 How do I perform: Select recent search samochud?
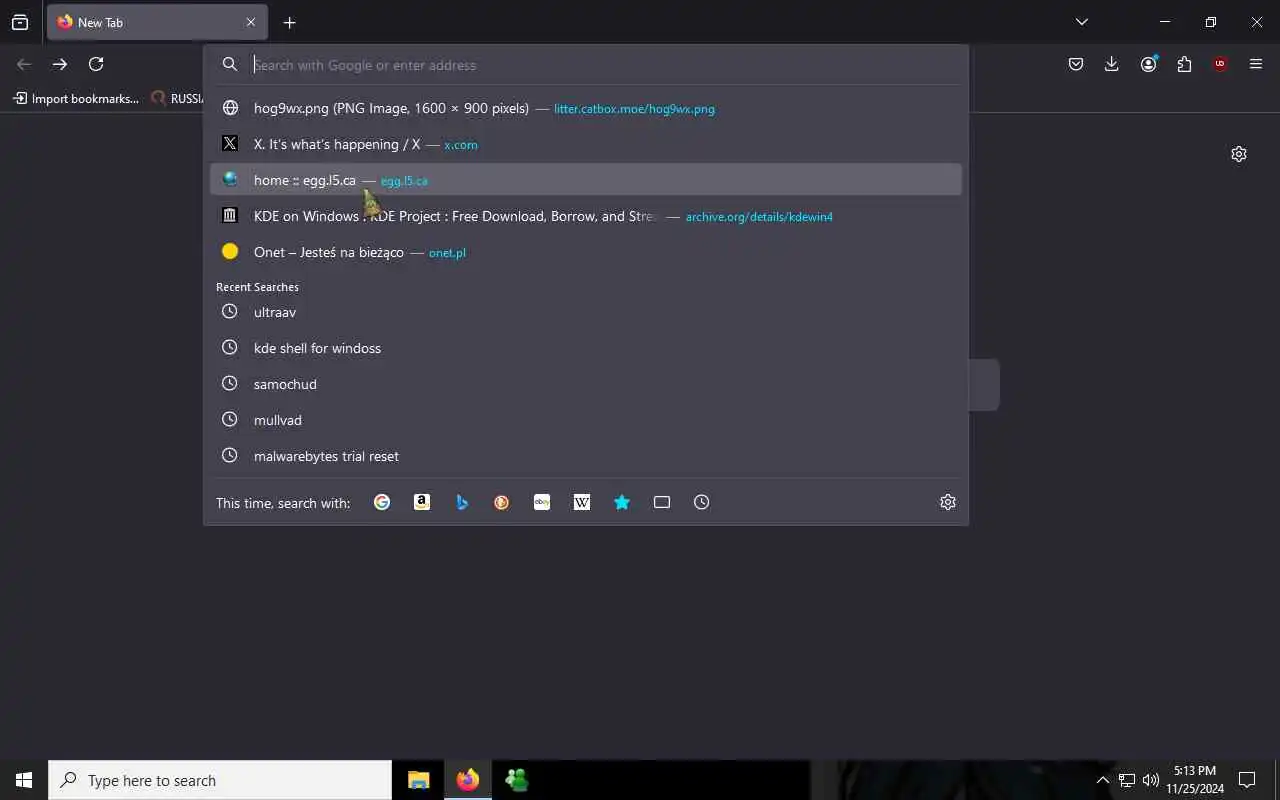pyautogui.click(x=586, y=384)
